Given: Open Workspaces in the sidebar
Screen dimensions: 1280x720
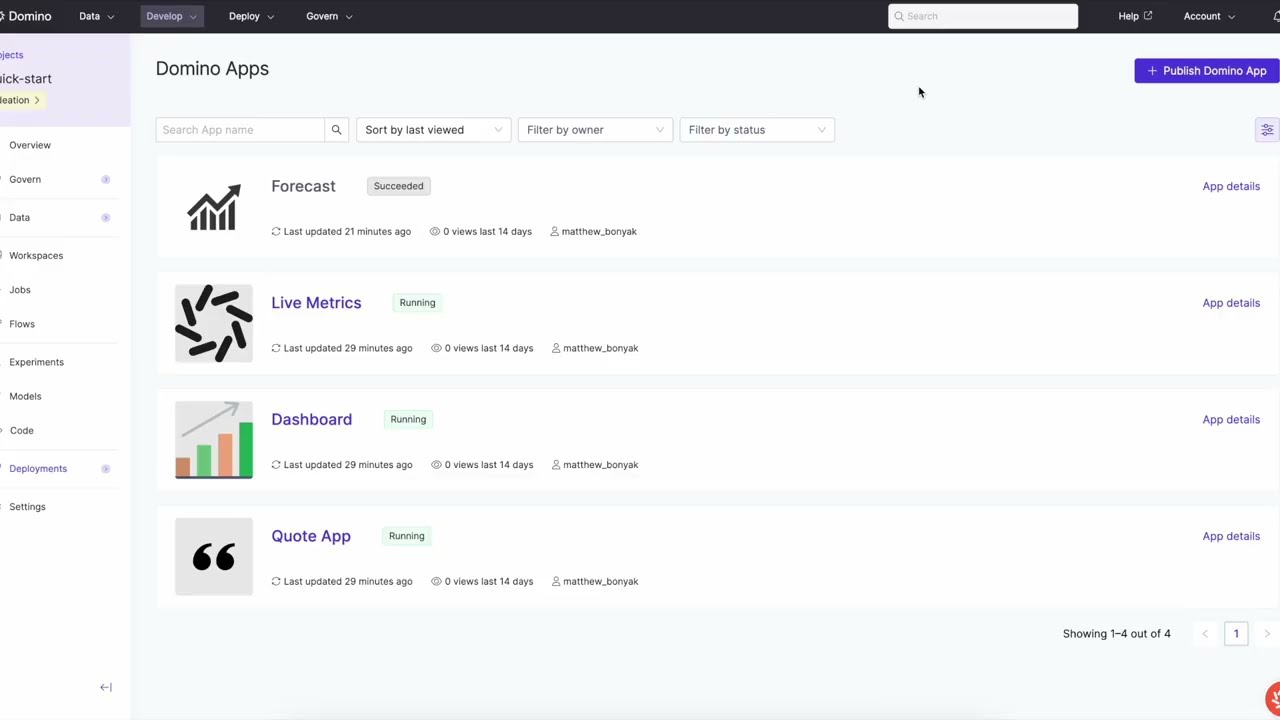Looking at the screenshot, I should 36,255.
